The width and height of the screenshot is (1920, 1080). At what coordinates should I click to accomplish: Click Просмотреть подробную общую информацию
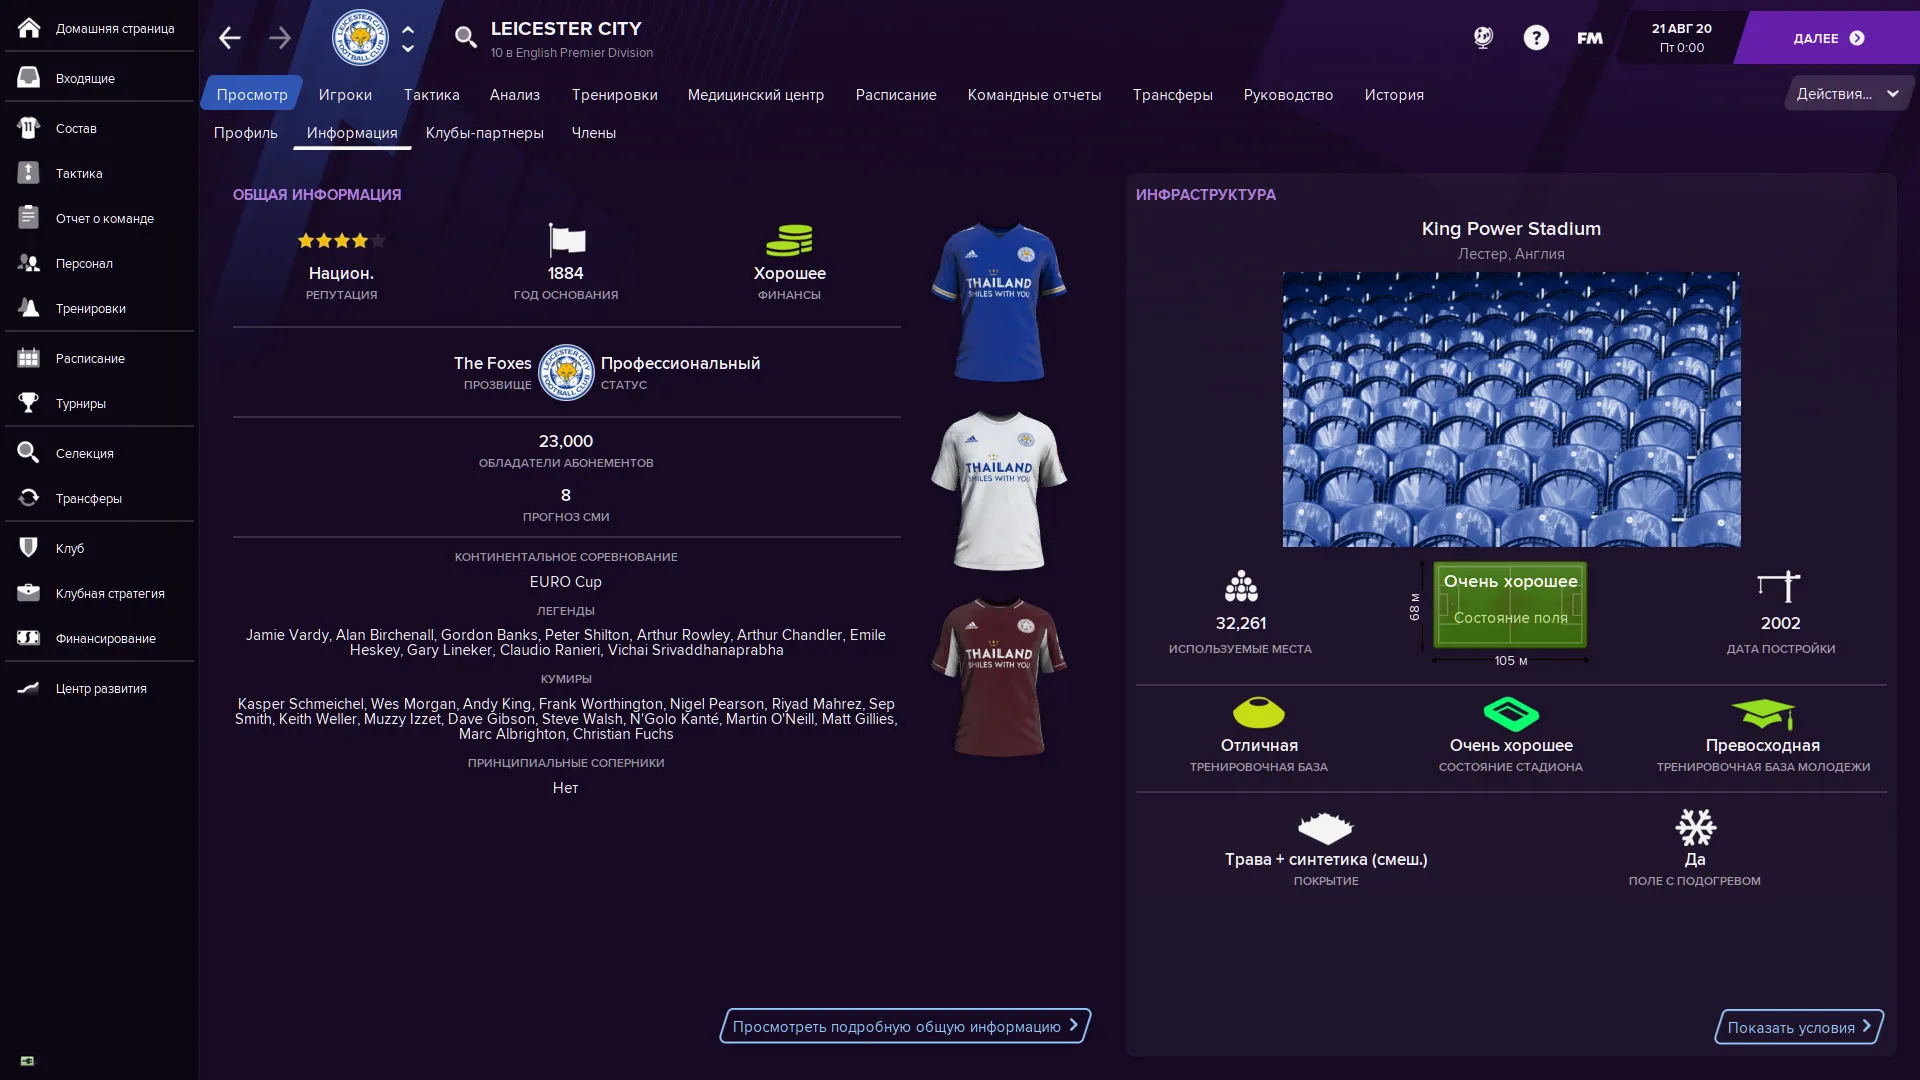click(905, 1026)
